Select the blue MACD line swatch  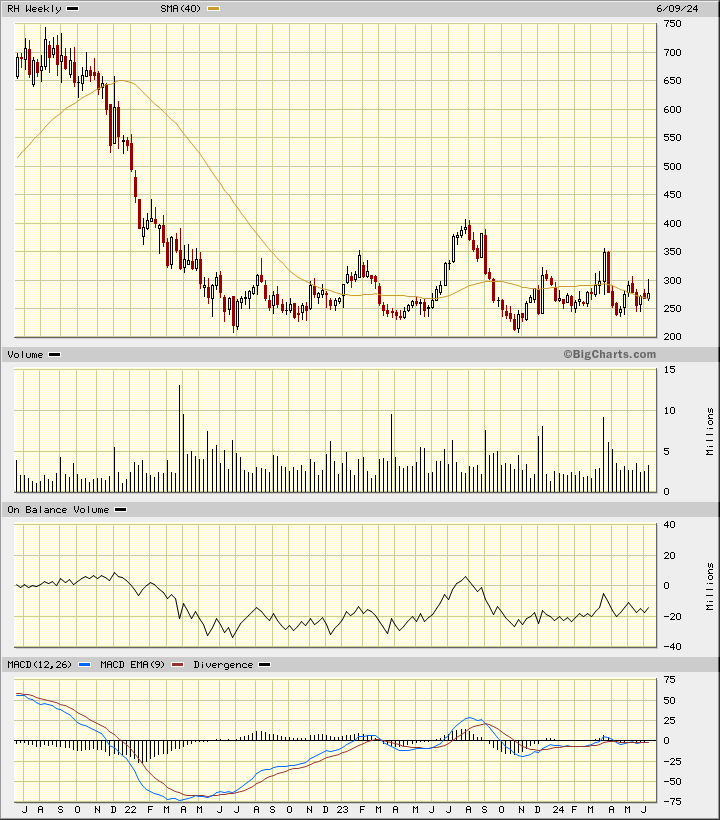85,665
